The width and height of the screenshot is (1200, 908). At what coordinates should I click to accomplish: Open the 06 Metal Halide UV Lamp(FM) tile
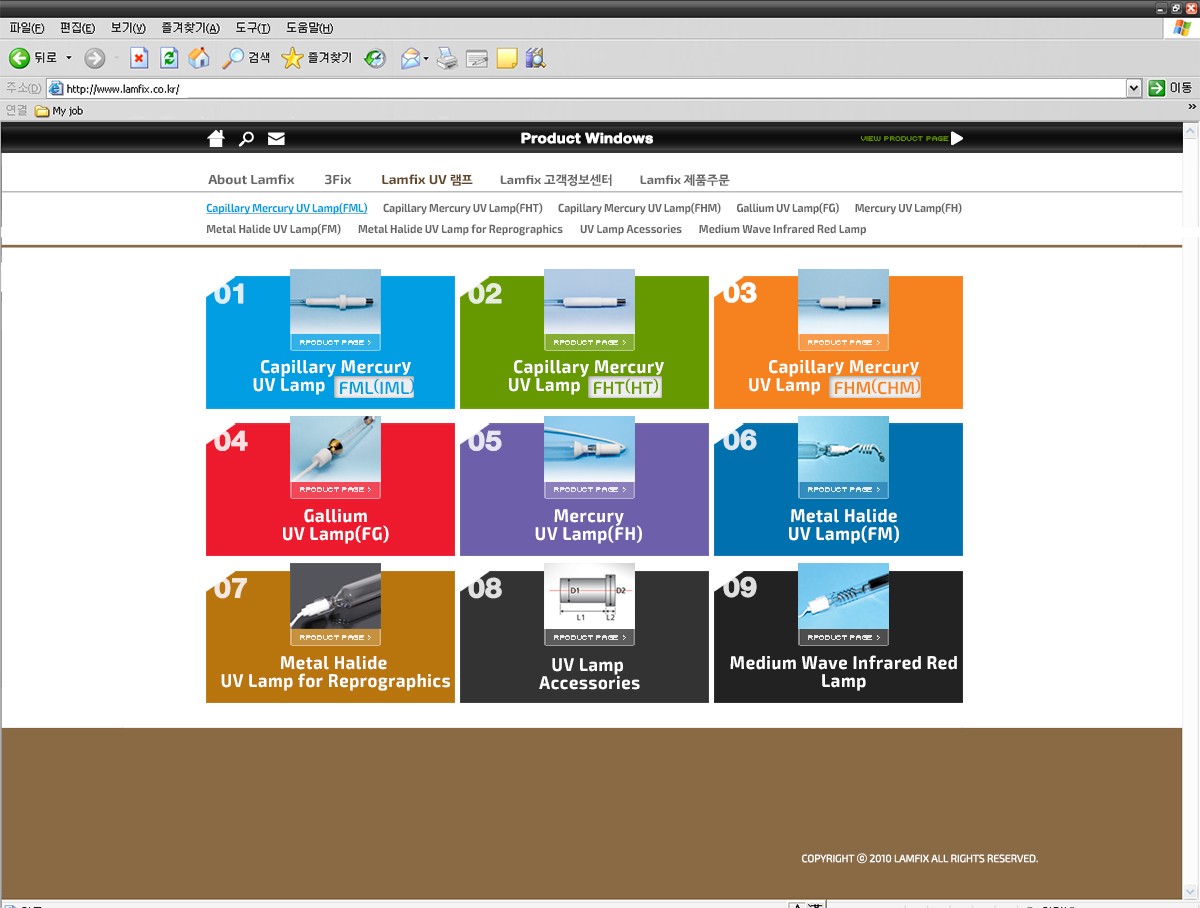[x=838, y=489]
